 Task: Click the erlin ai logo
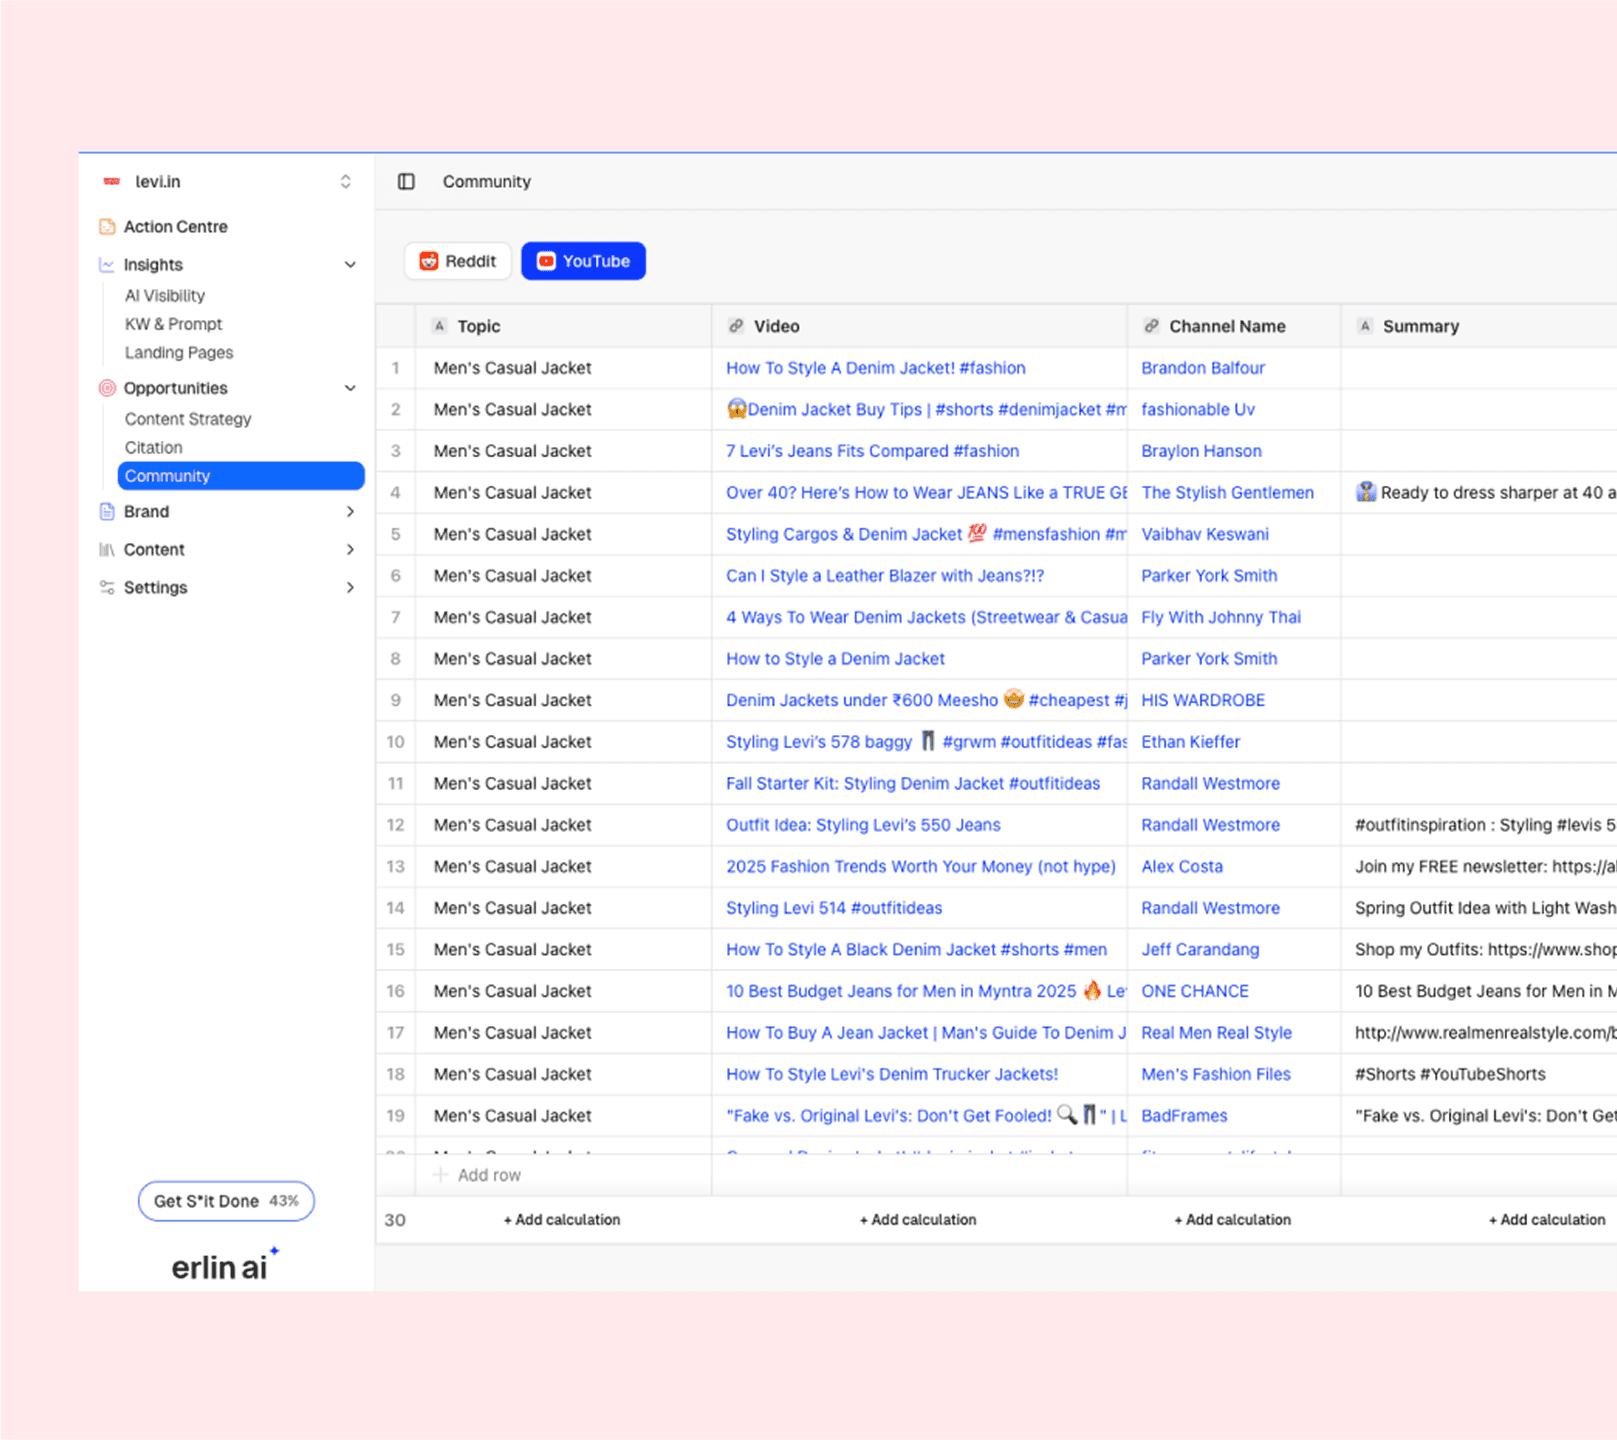coord(225,1265)
